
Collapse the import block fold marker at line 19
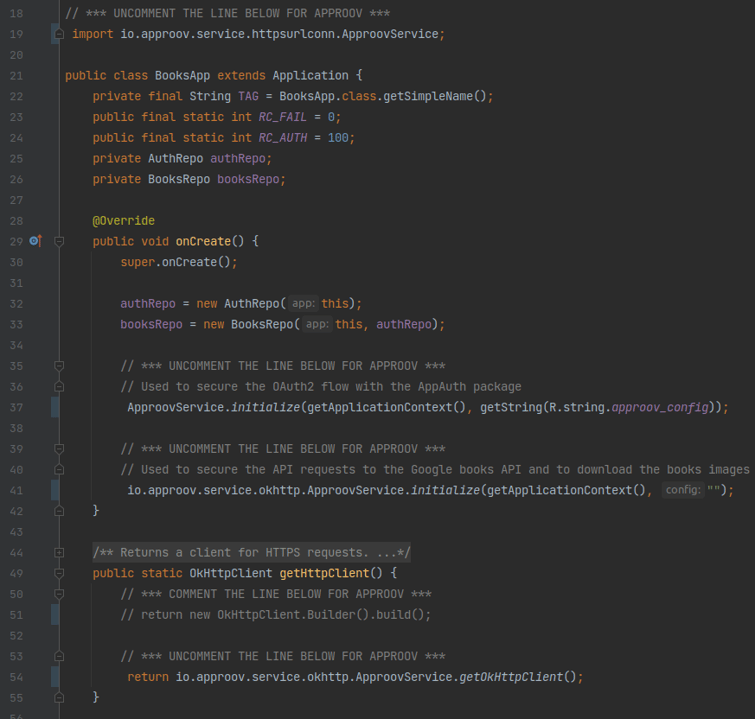coord(59,34)
